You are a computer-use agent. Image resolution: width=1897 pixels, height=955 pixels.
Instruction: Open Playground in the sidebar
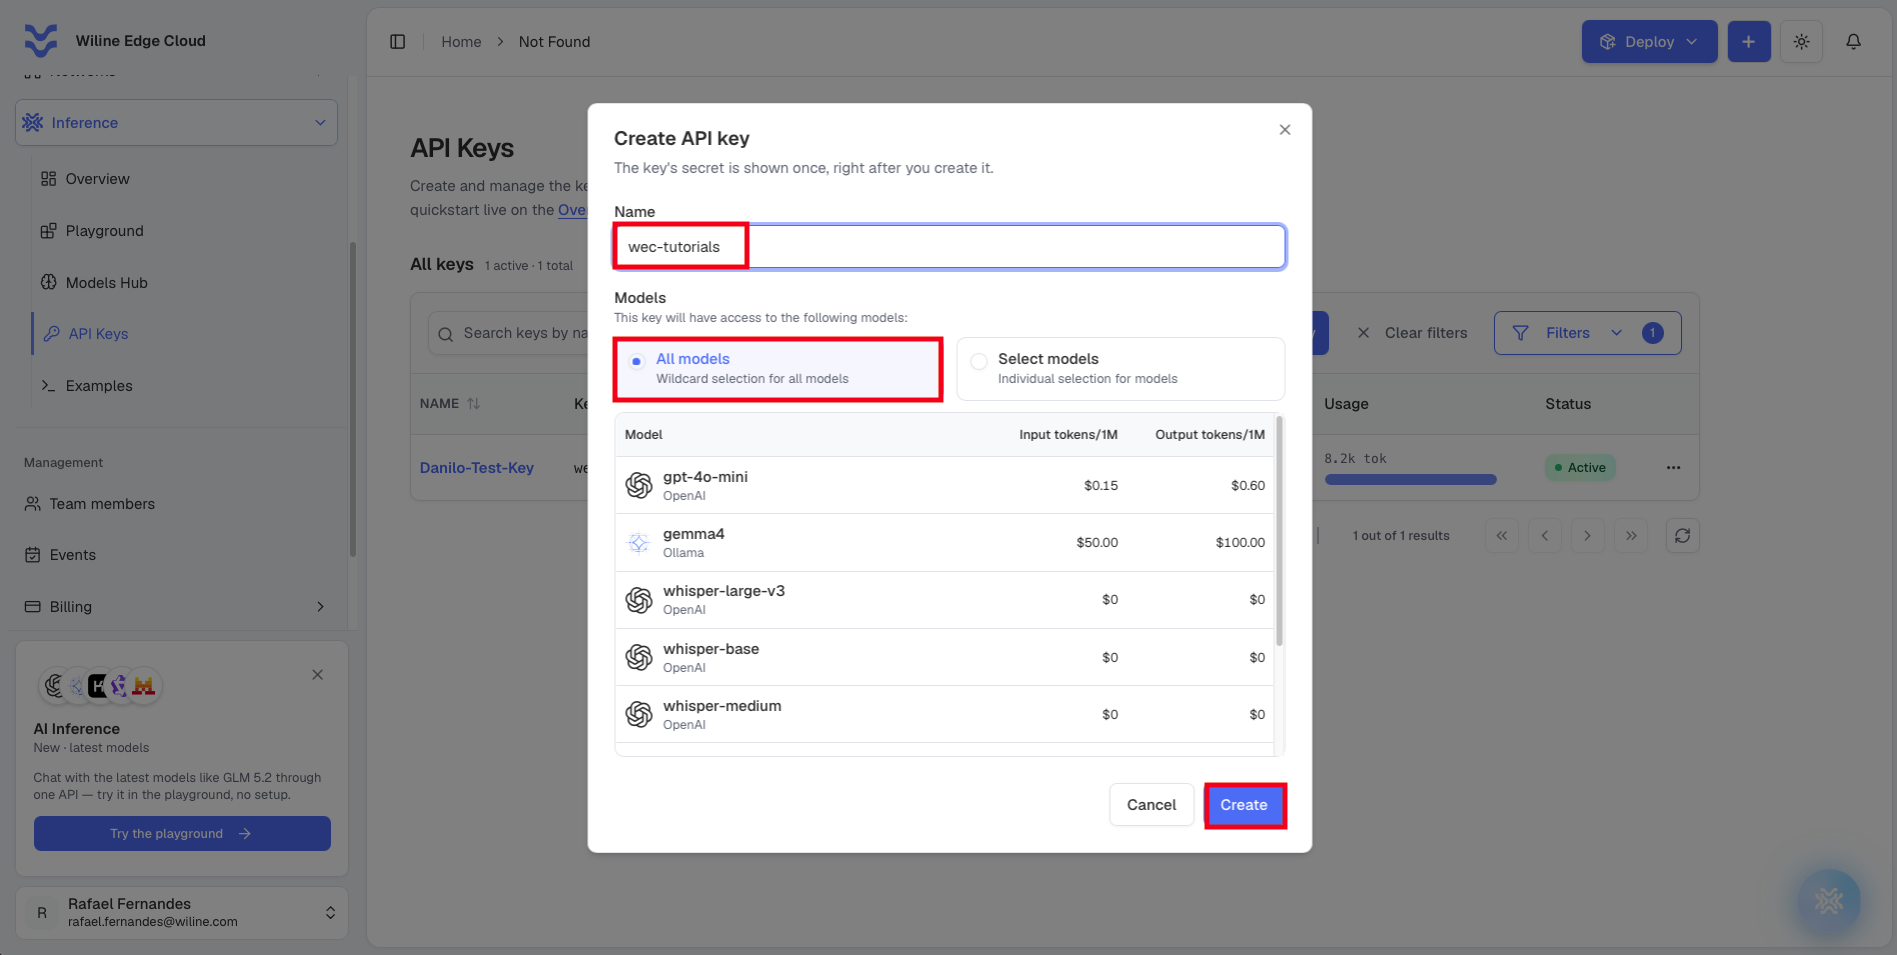tap(105, 231)
